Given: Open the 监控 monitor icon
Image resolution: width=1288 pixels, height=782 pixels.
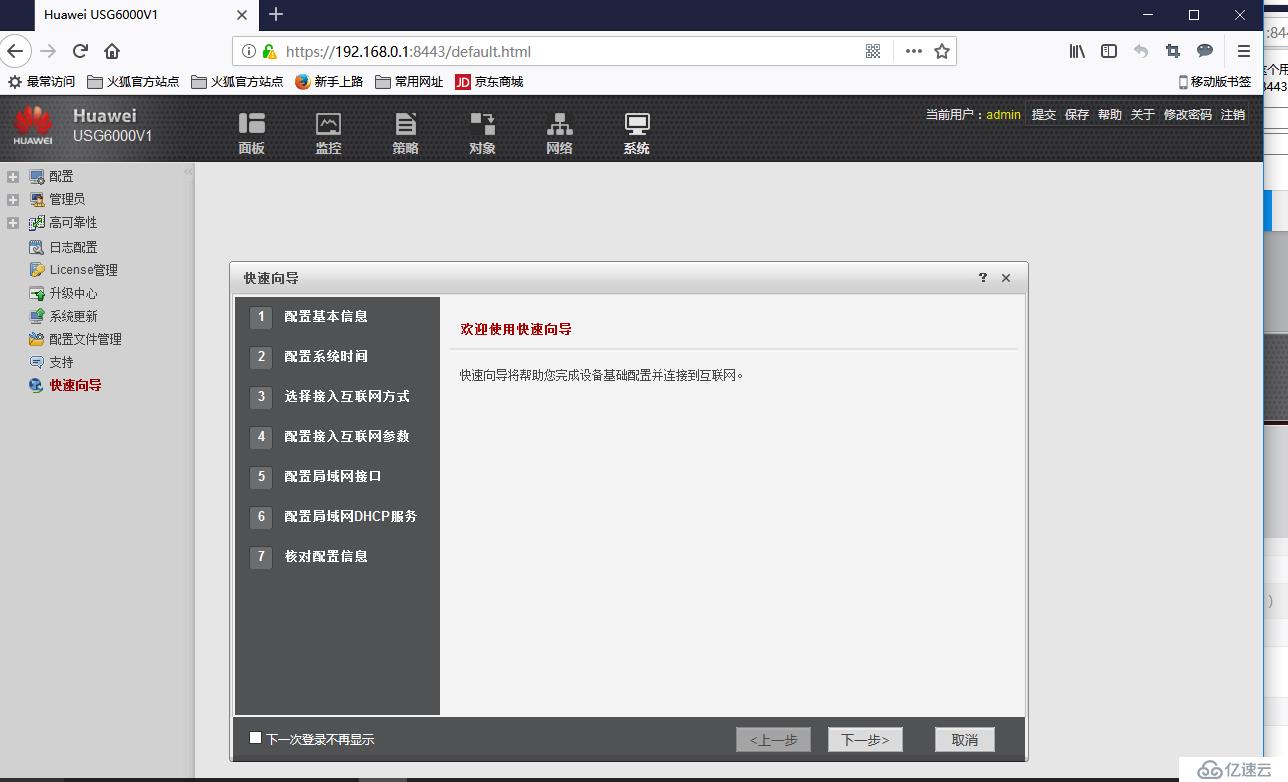Looking at the screenshot, I should [x=328, y=134].
